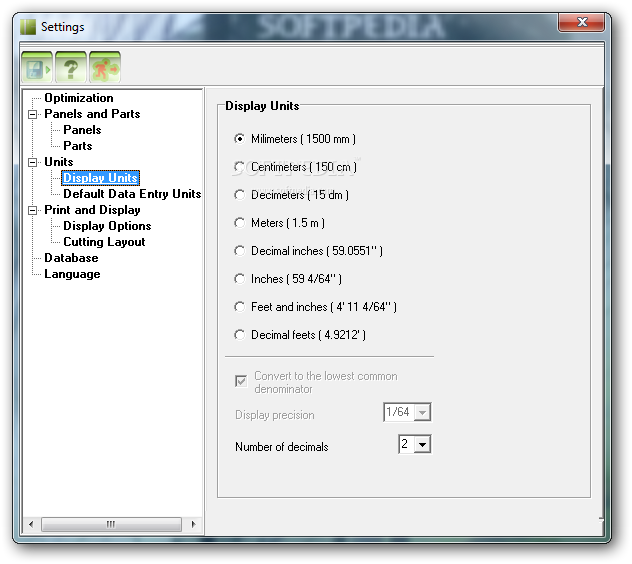Select Meters (1.5 m) radio button
Screen dimensions: 632x564
tap(239, 223)
